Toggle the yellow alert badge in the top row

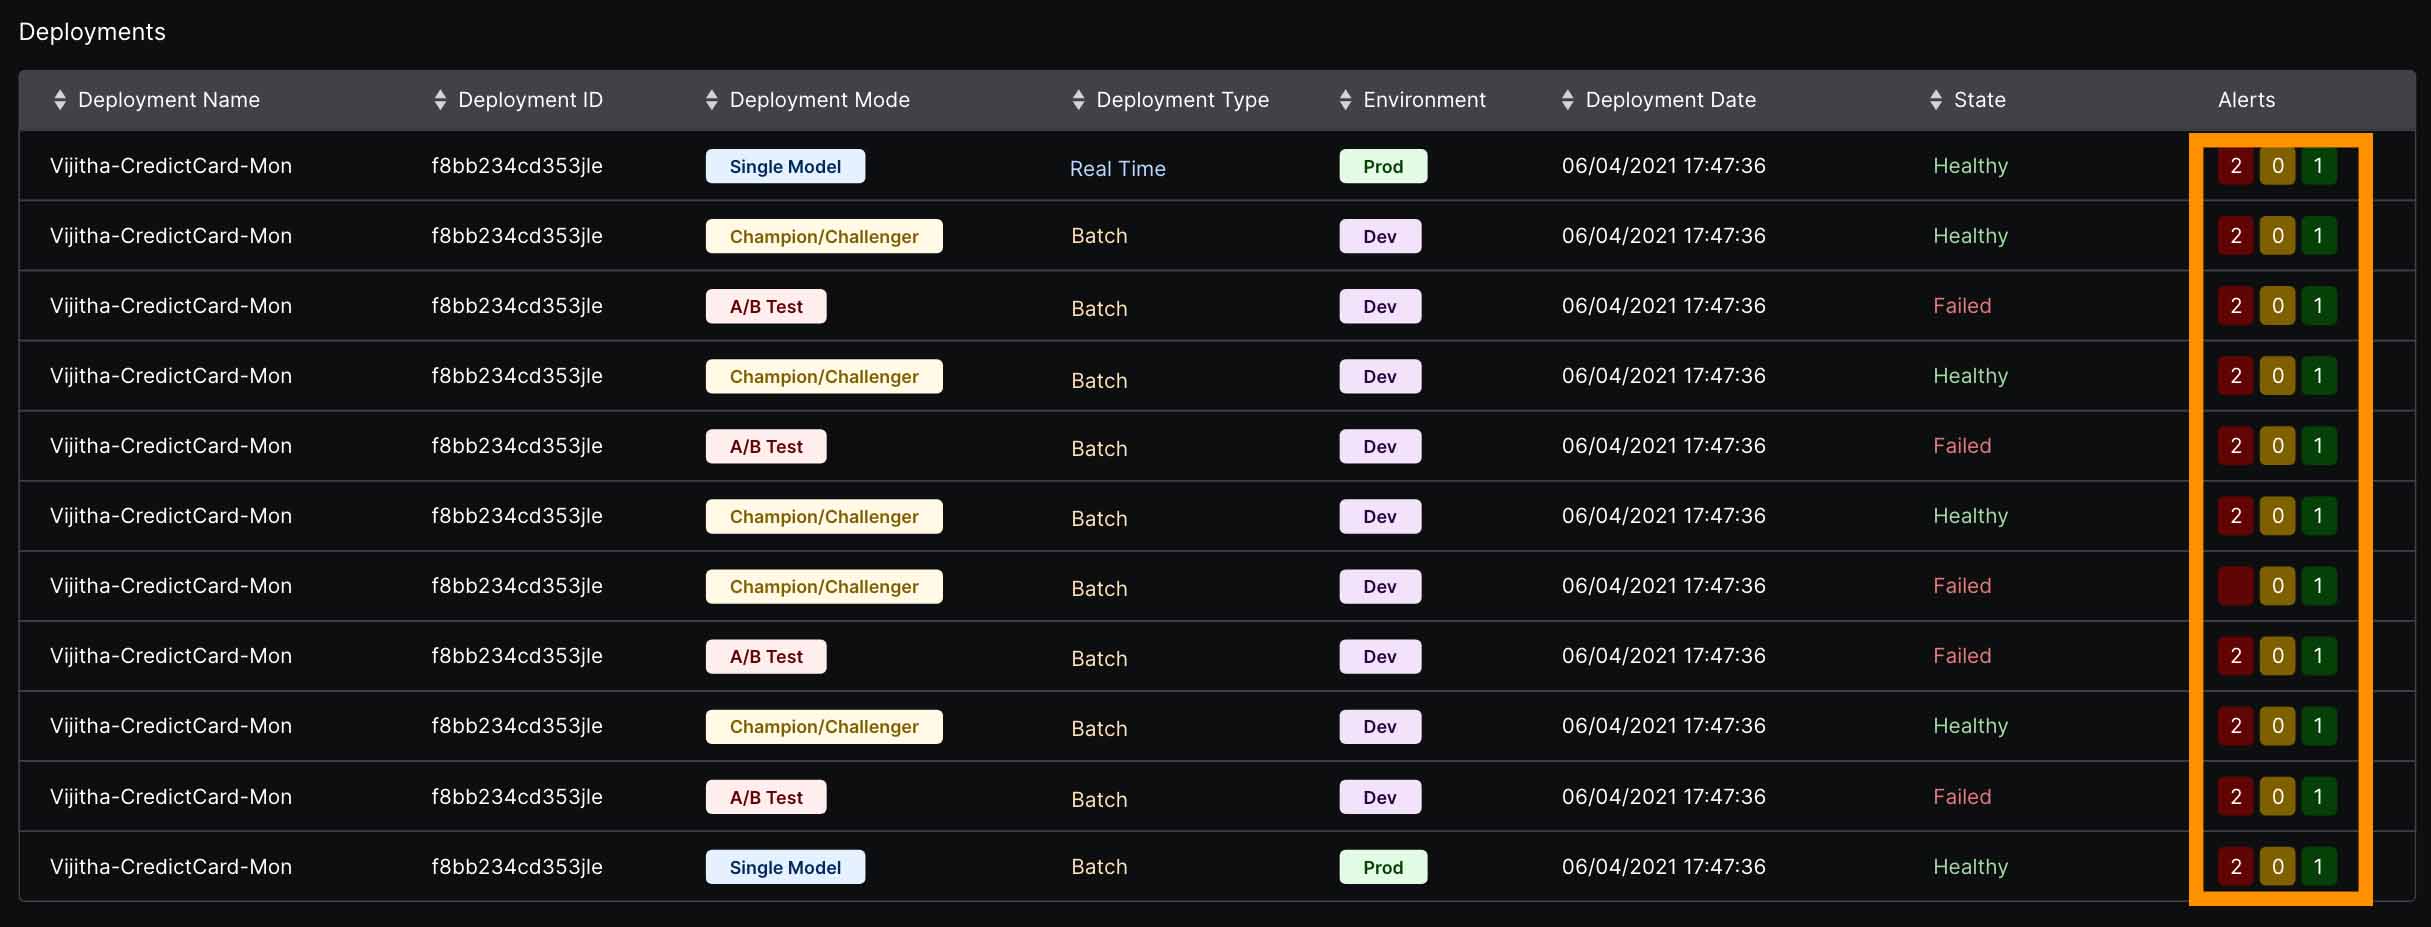point(2279,166)
